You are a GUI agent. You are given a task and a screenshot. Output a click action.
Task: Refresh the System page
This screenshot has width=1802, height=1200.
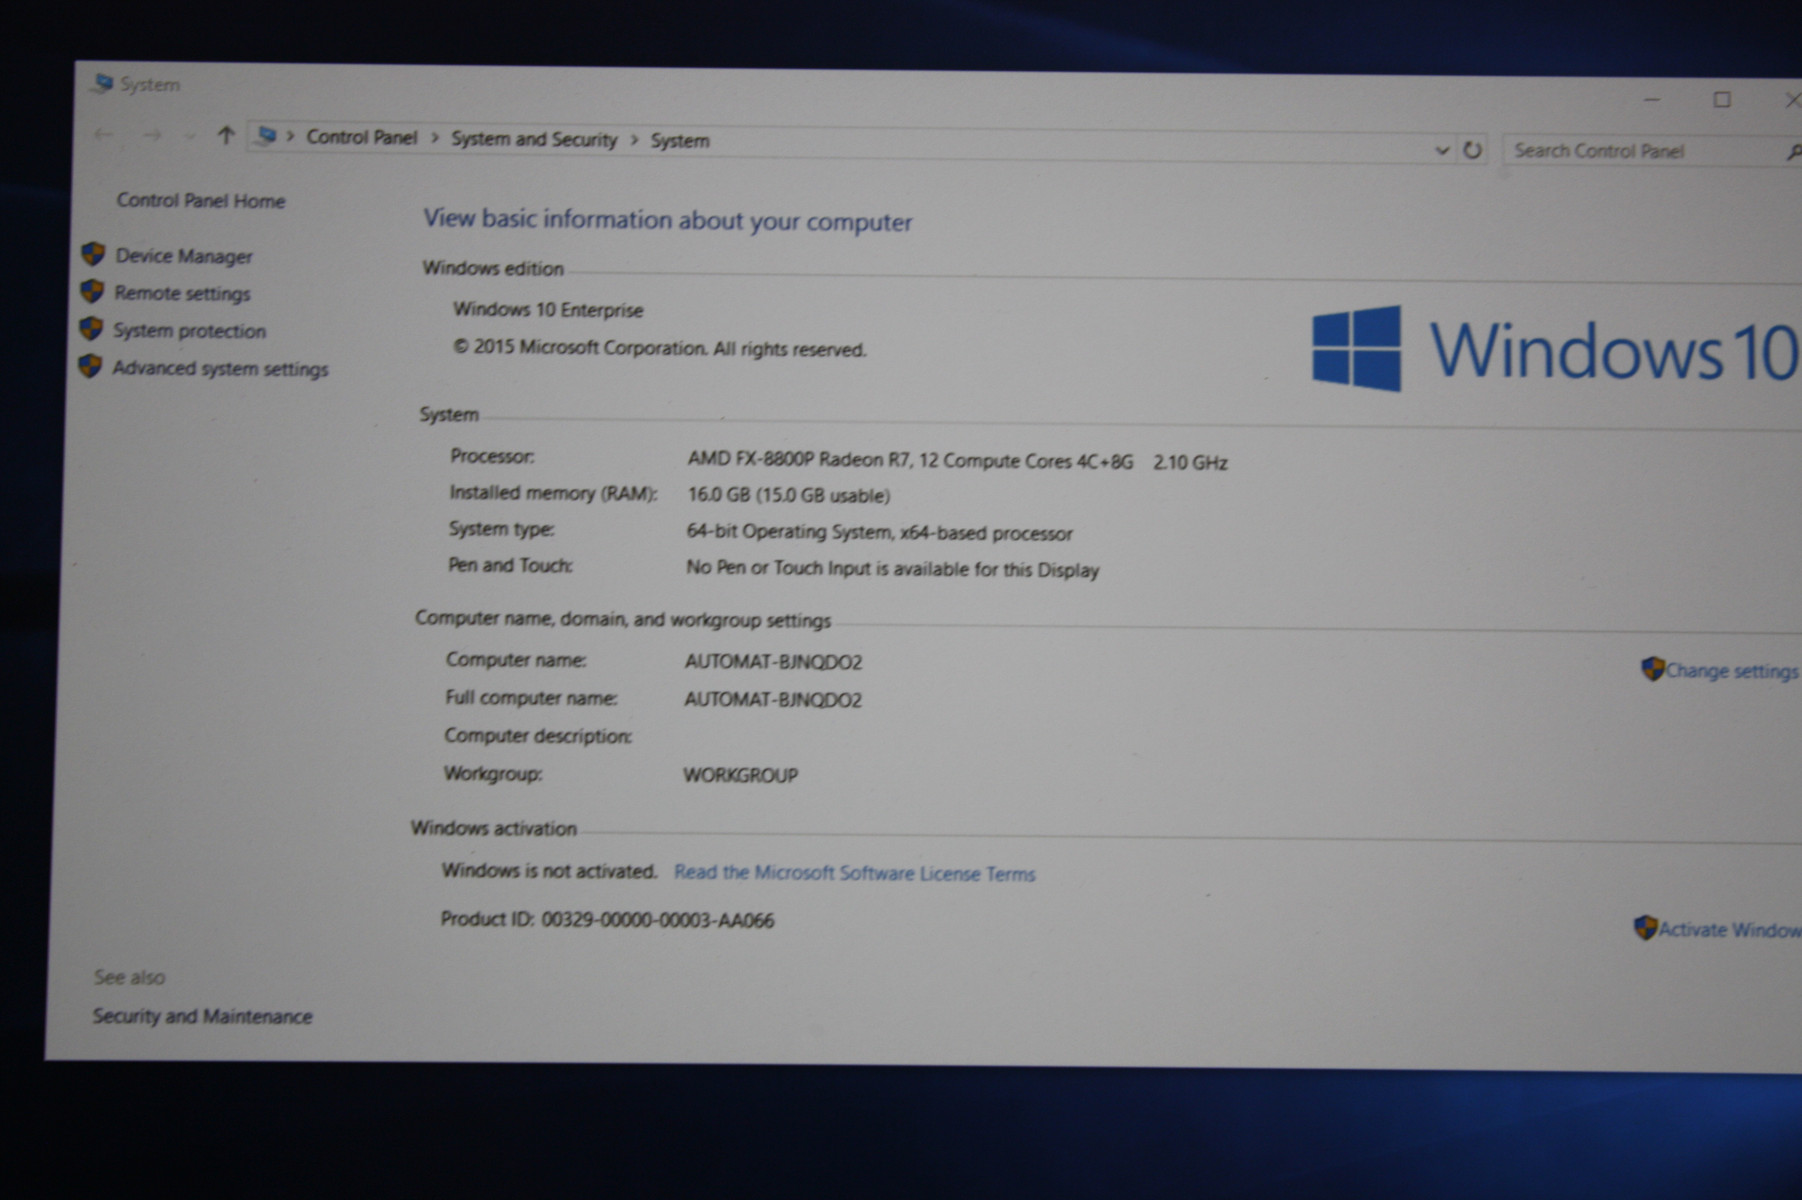tap(1472, 150)
